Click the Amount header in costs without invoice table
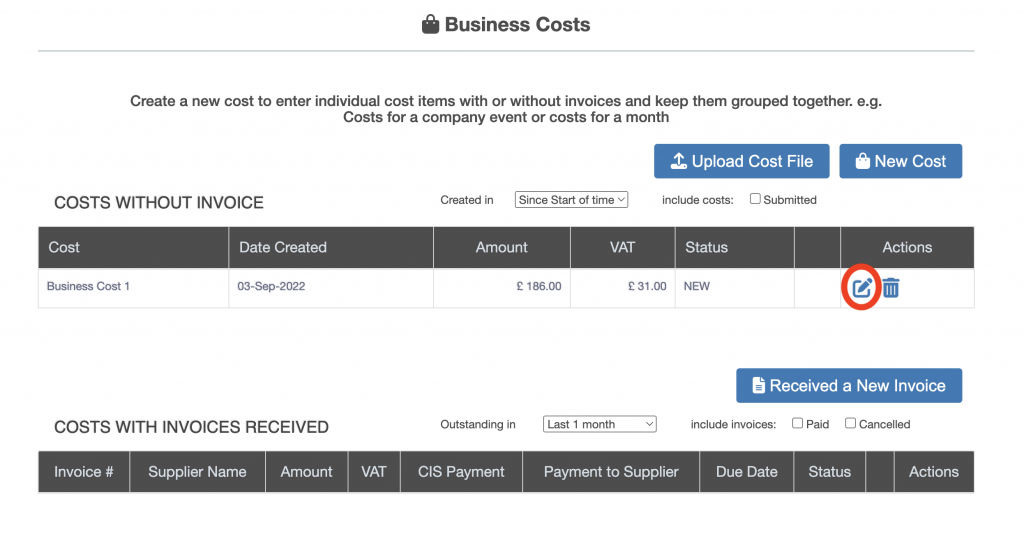This screenshot has width=1024, height=536. 501,247
